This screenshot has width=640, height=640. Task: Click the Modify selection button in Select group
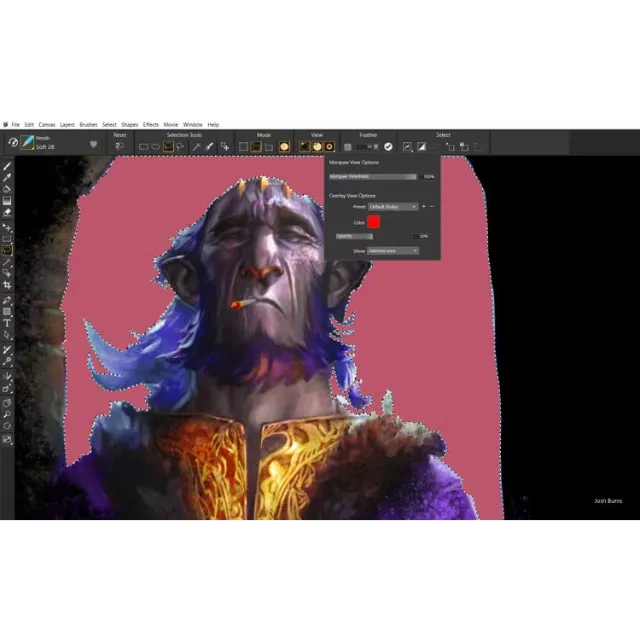pyautogui.click(x=407, y=147)
